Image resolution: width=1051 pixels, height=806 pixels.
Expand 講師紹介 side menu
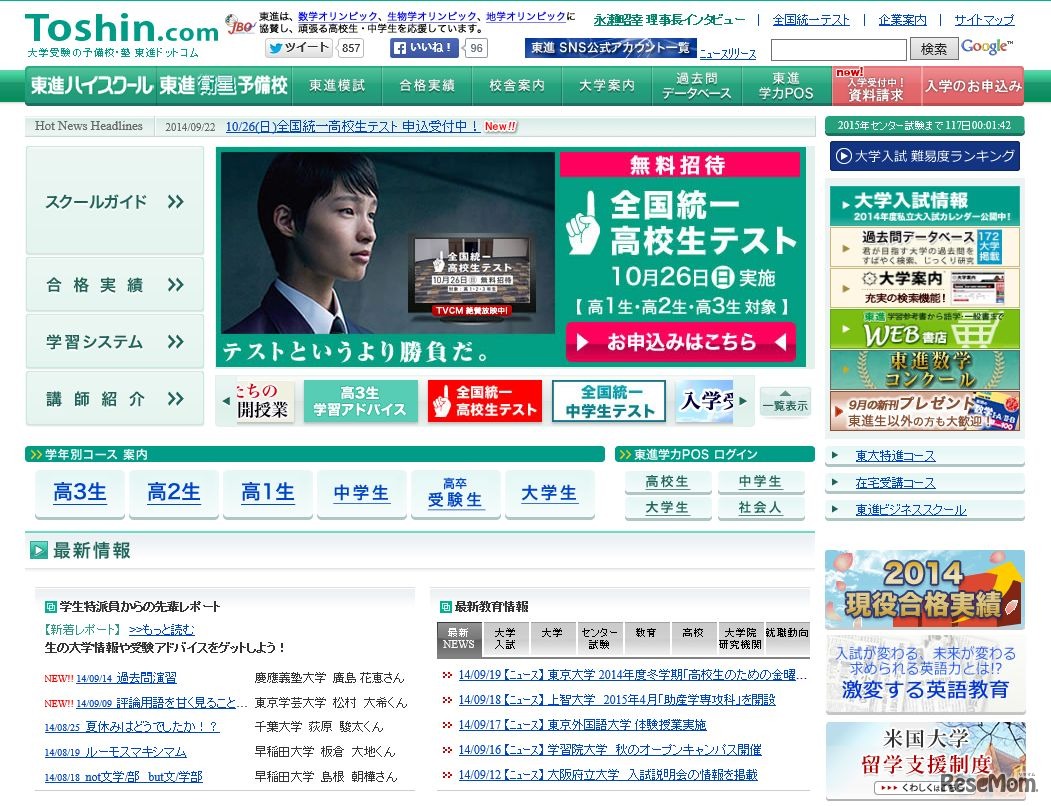[x=115, y=399]
